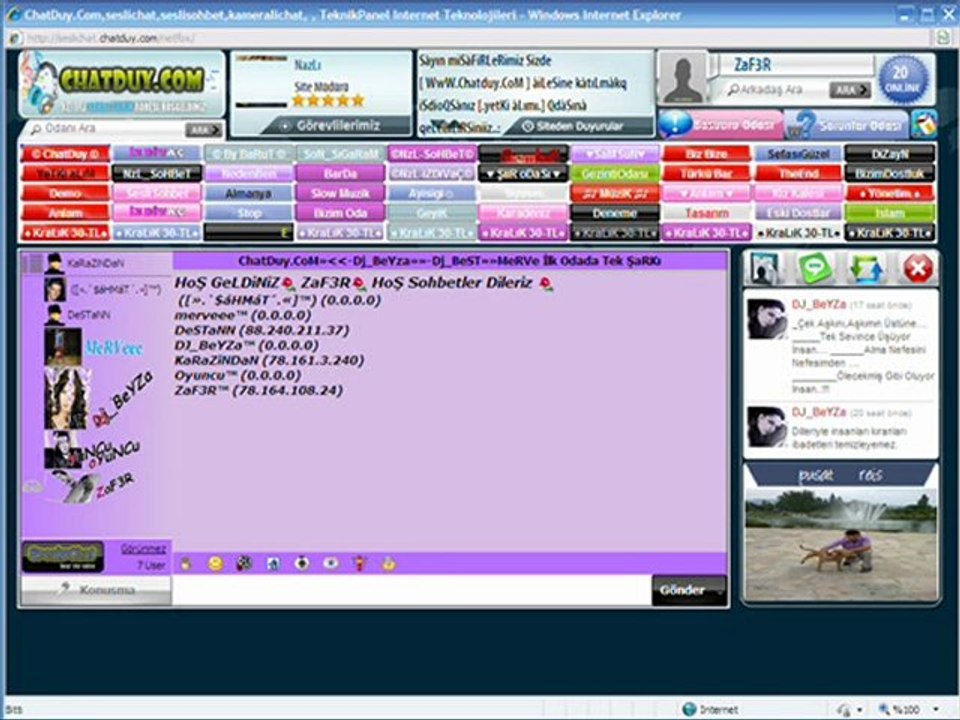Join the Eski Dostlar room
960x720 pixels.
798,213
